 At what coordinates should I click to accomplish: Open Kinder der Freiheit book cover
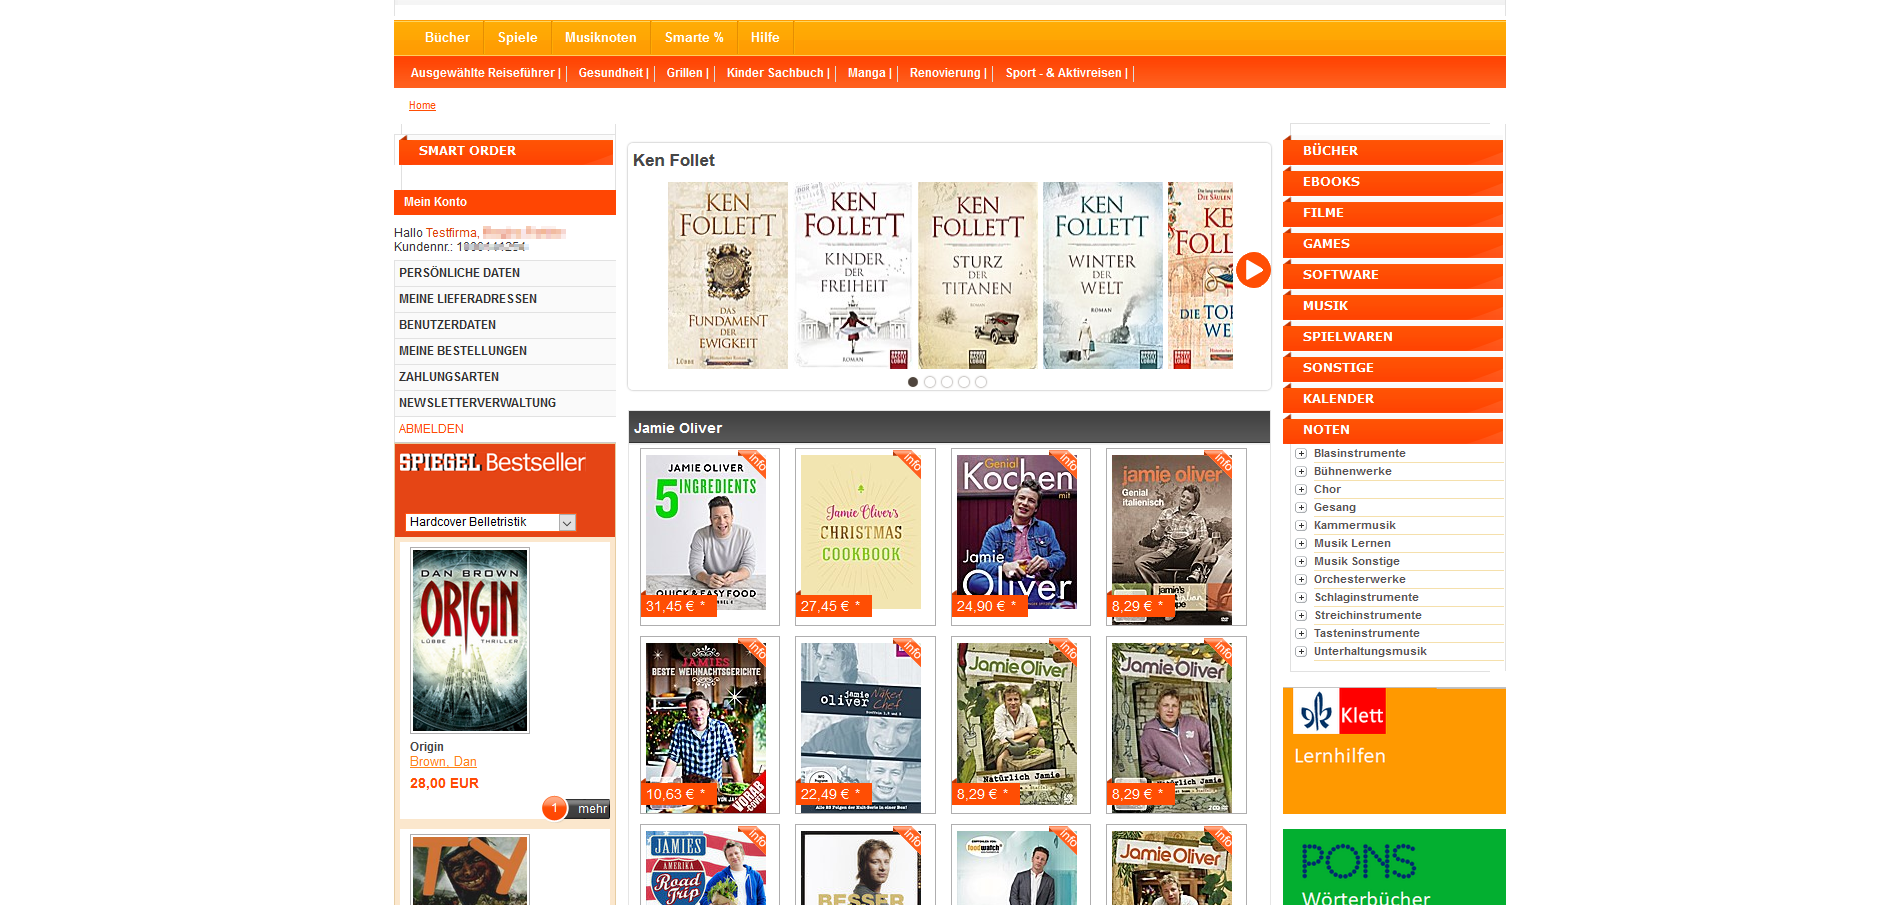tap(853, 275)
